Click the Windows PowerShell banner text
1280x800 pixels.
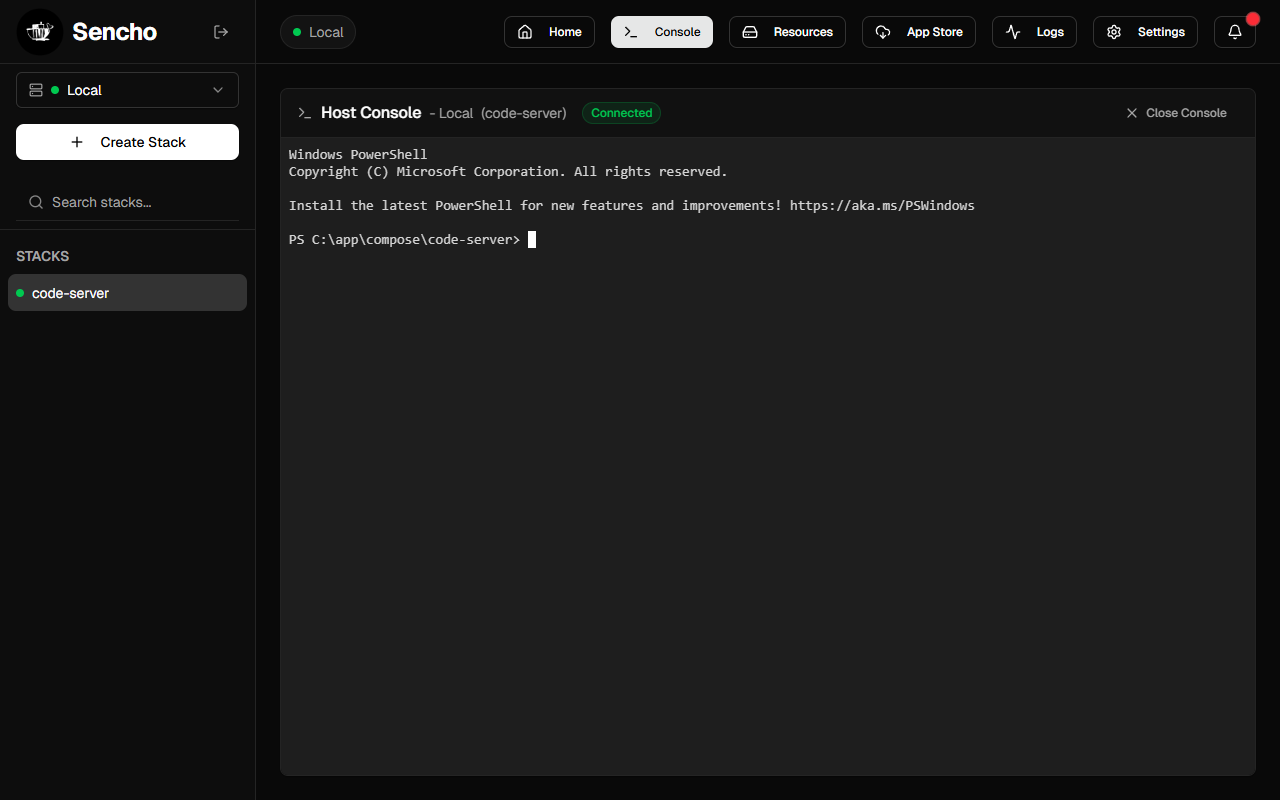358,155
